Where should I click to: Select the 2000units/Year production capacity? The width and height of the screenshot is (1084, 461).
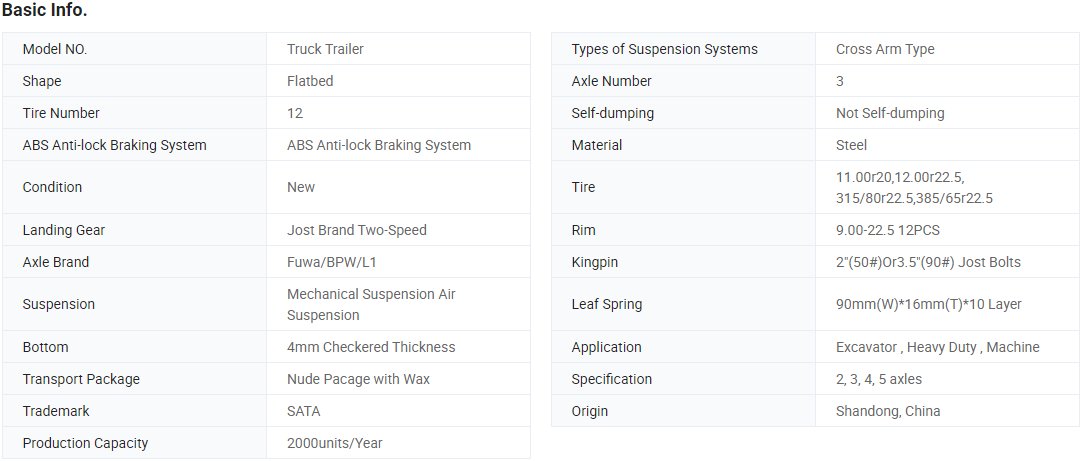(335, 443)
